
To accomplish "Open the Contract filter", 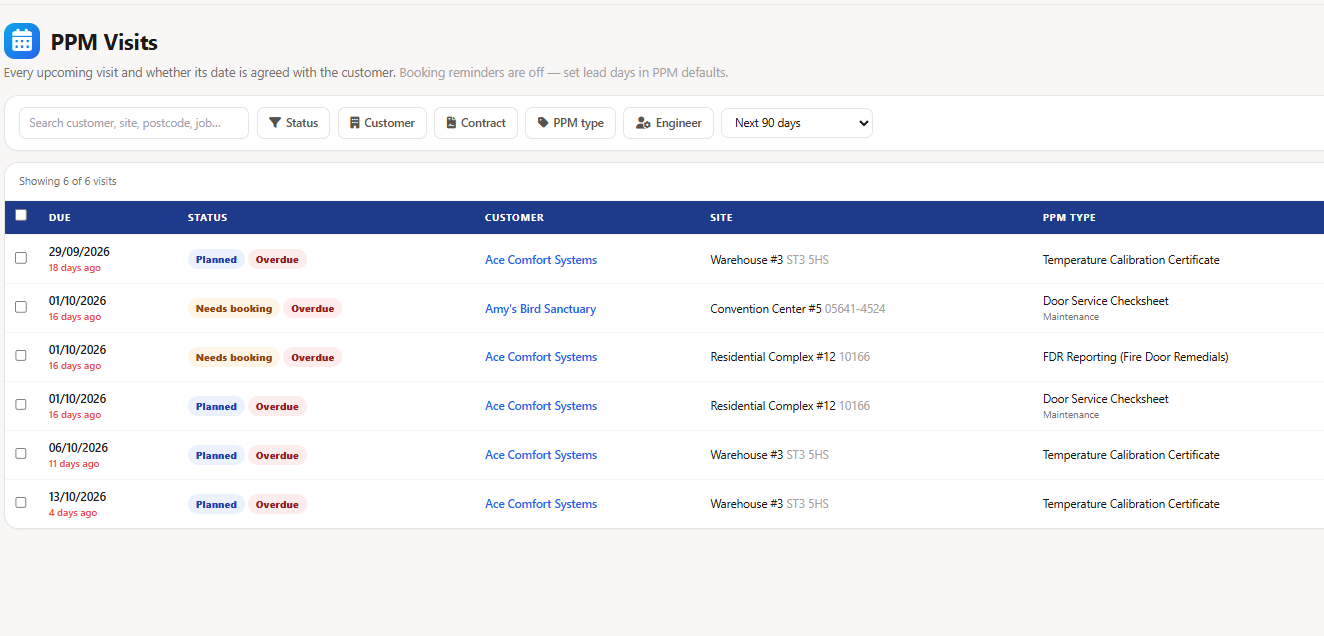I will pos(476,123).
